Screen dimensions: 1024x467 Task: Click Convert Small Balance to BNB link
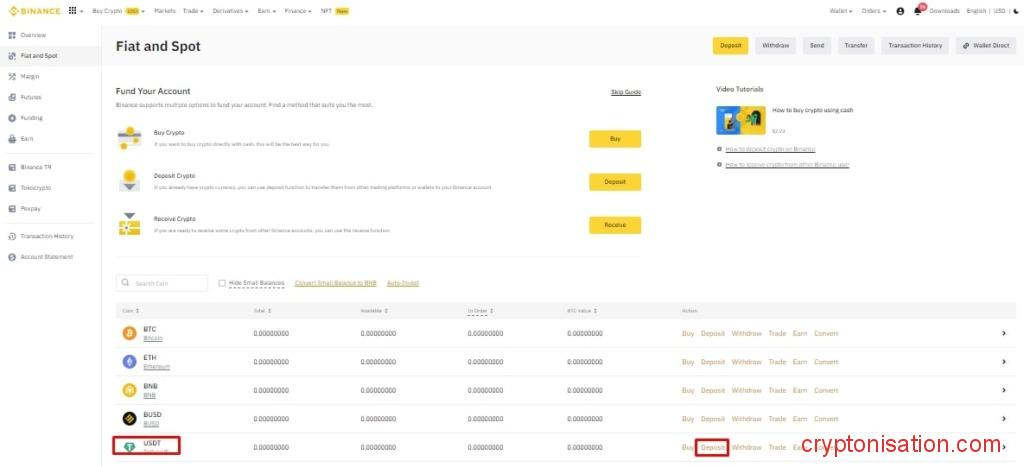pos(335,283)
